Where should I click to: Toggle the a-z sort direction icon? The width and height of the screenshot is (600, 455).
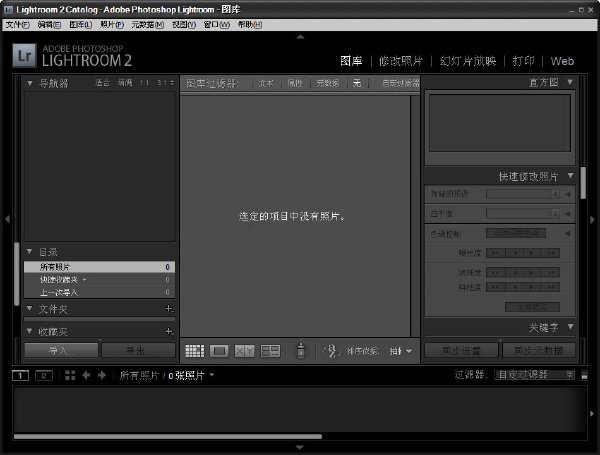331,351
